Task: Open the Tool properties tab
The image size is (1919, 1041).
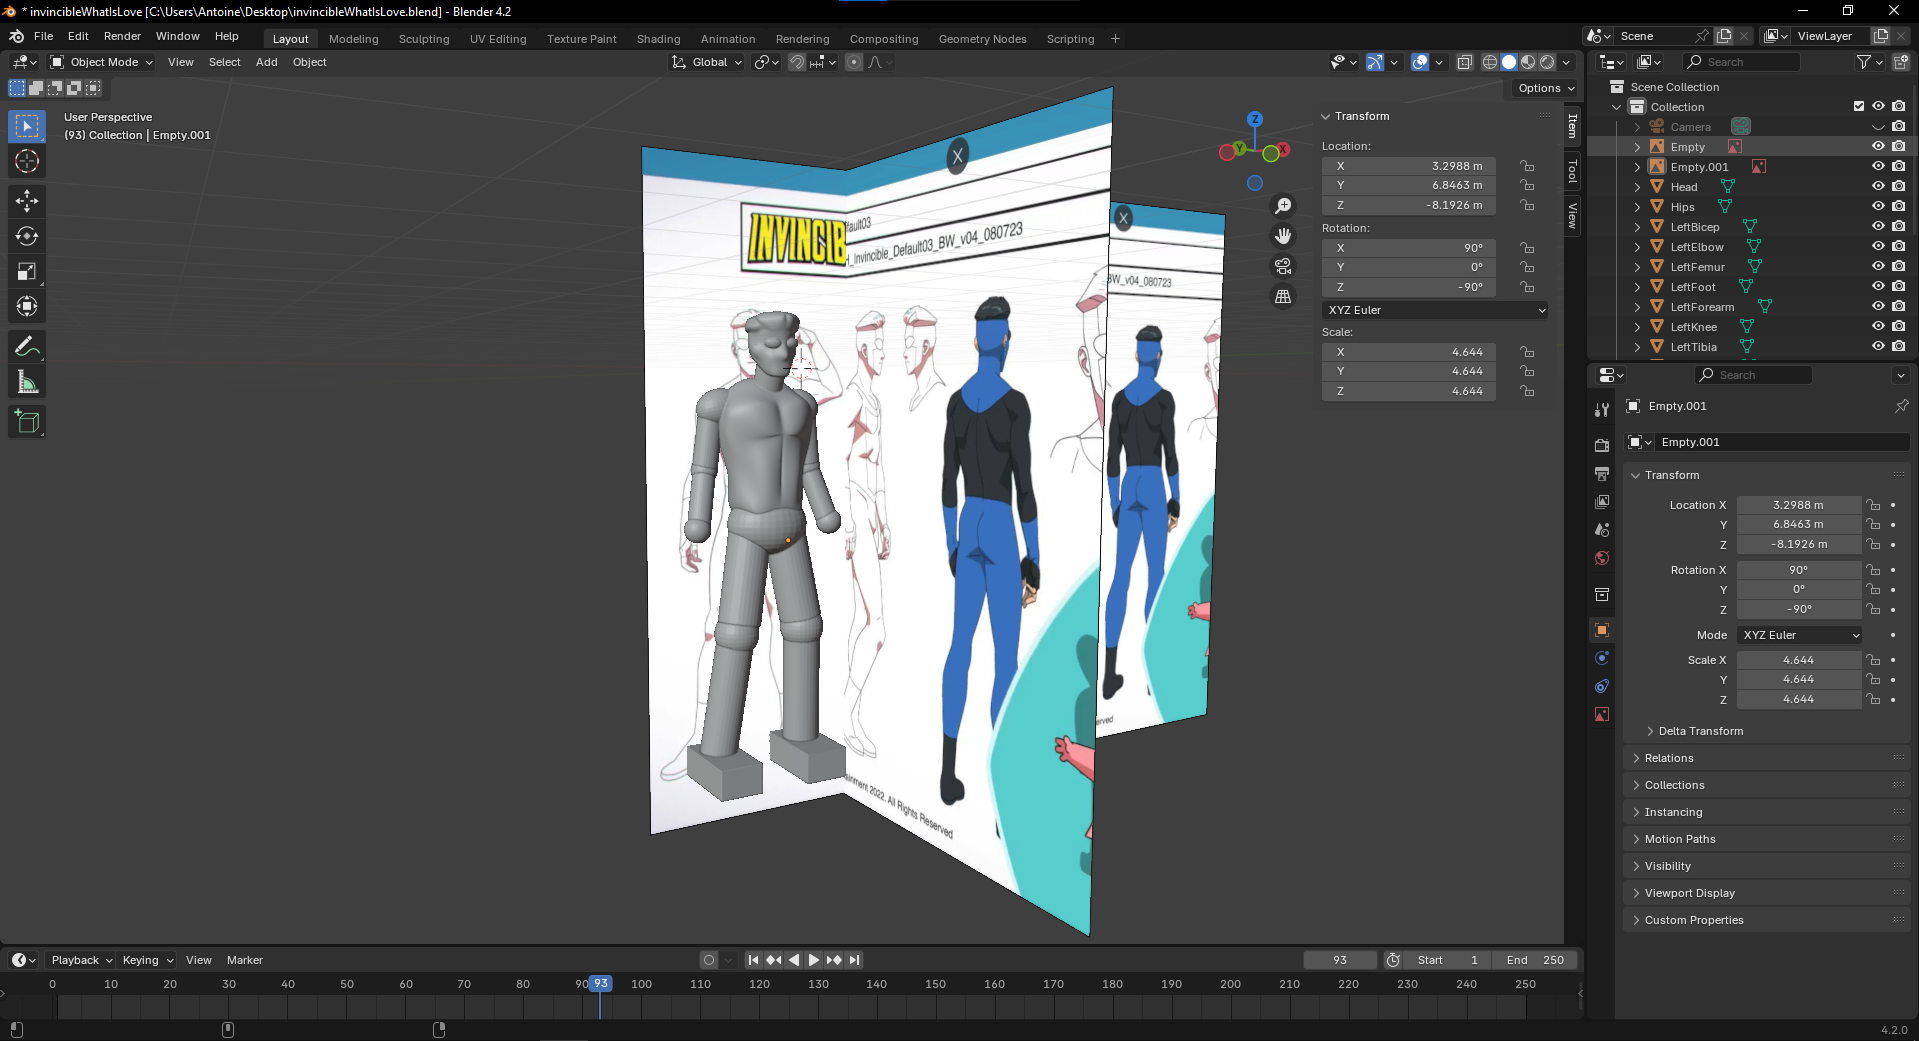Action: (1602, 409)
